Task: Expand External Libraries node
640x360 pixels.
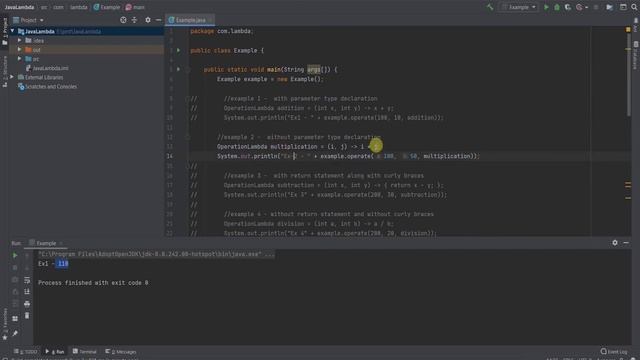Action: [12, 77]
